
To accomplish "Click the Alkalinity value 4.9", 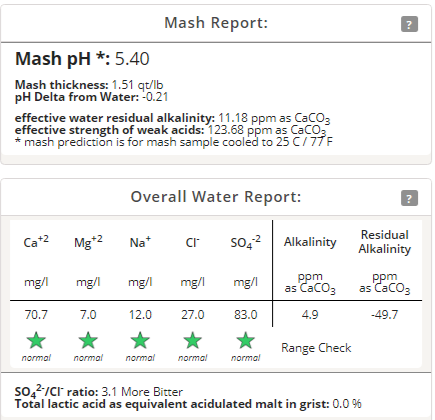I will click(x=310, y=315).
